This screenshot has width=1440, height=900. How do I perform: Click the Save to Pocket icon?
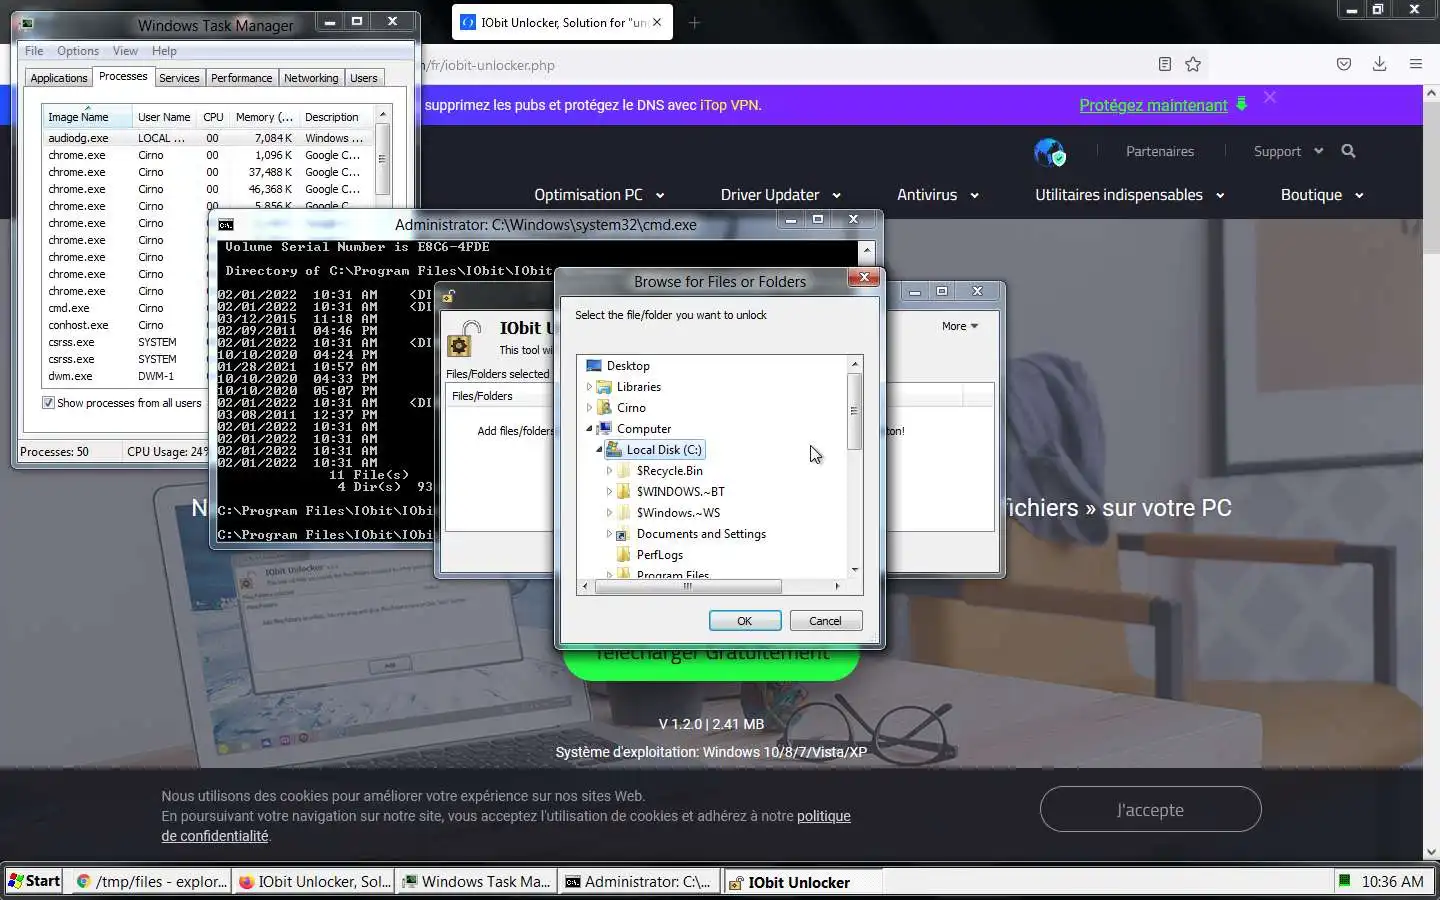pos(1344,64)
